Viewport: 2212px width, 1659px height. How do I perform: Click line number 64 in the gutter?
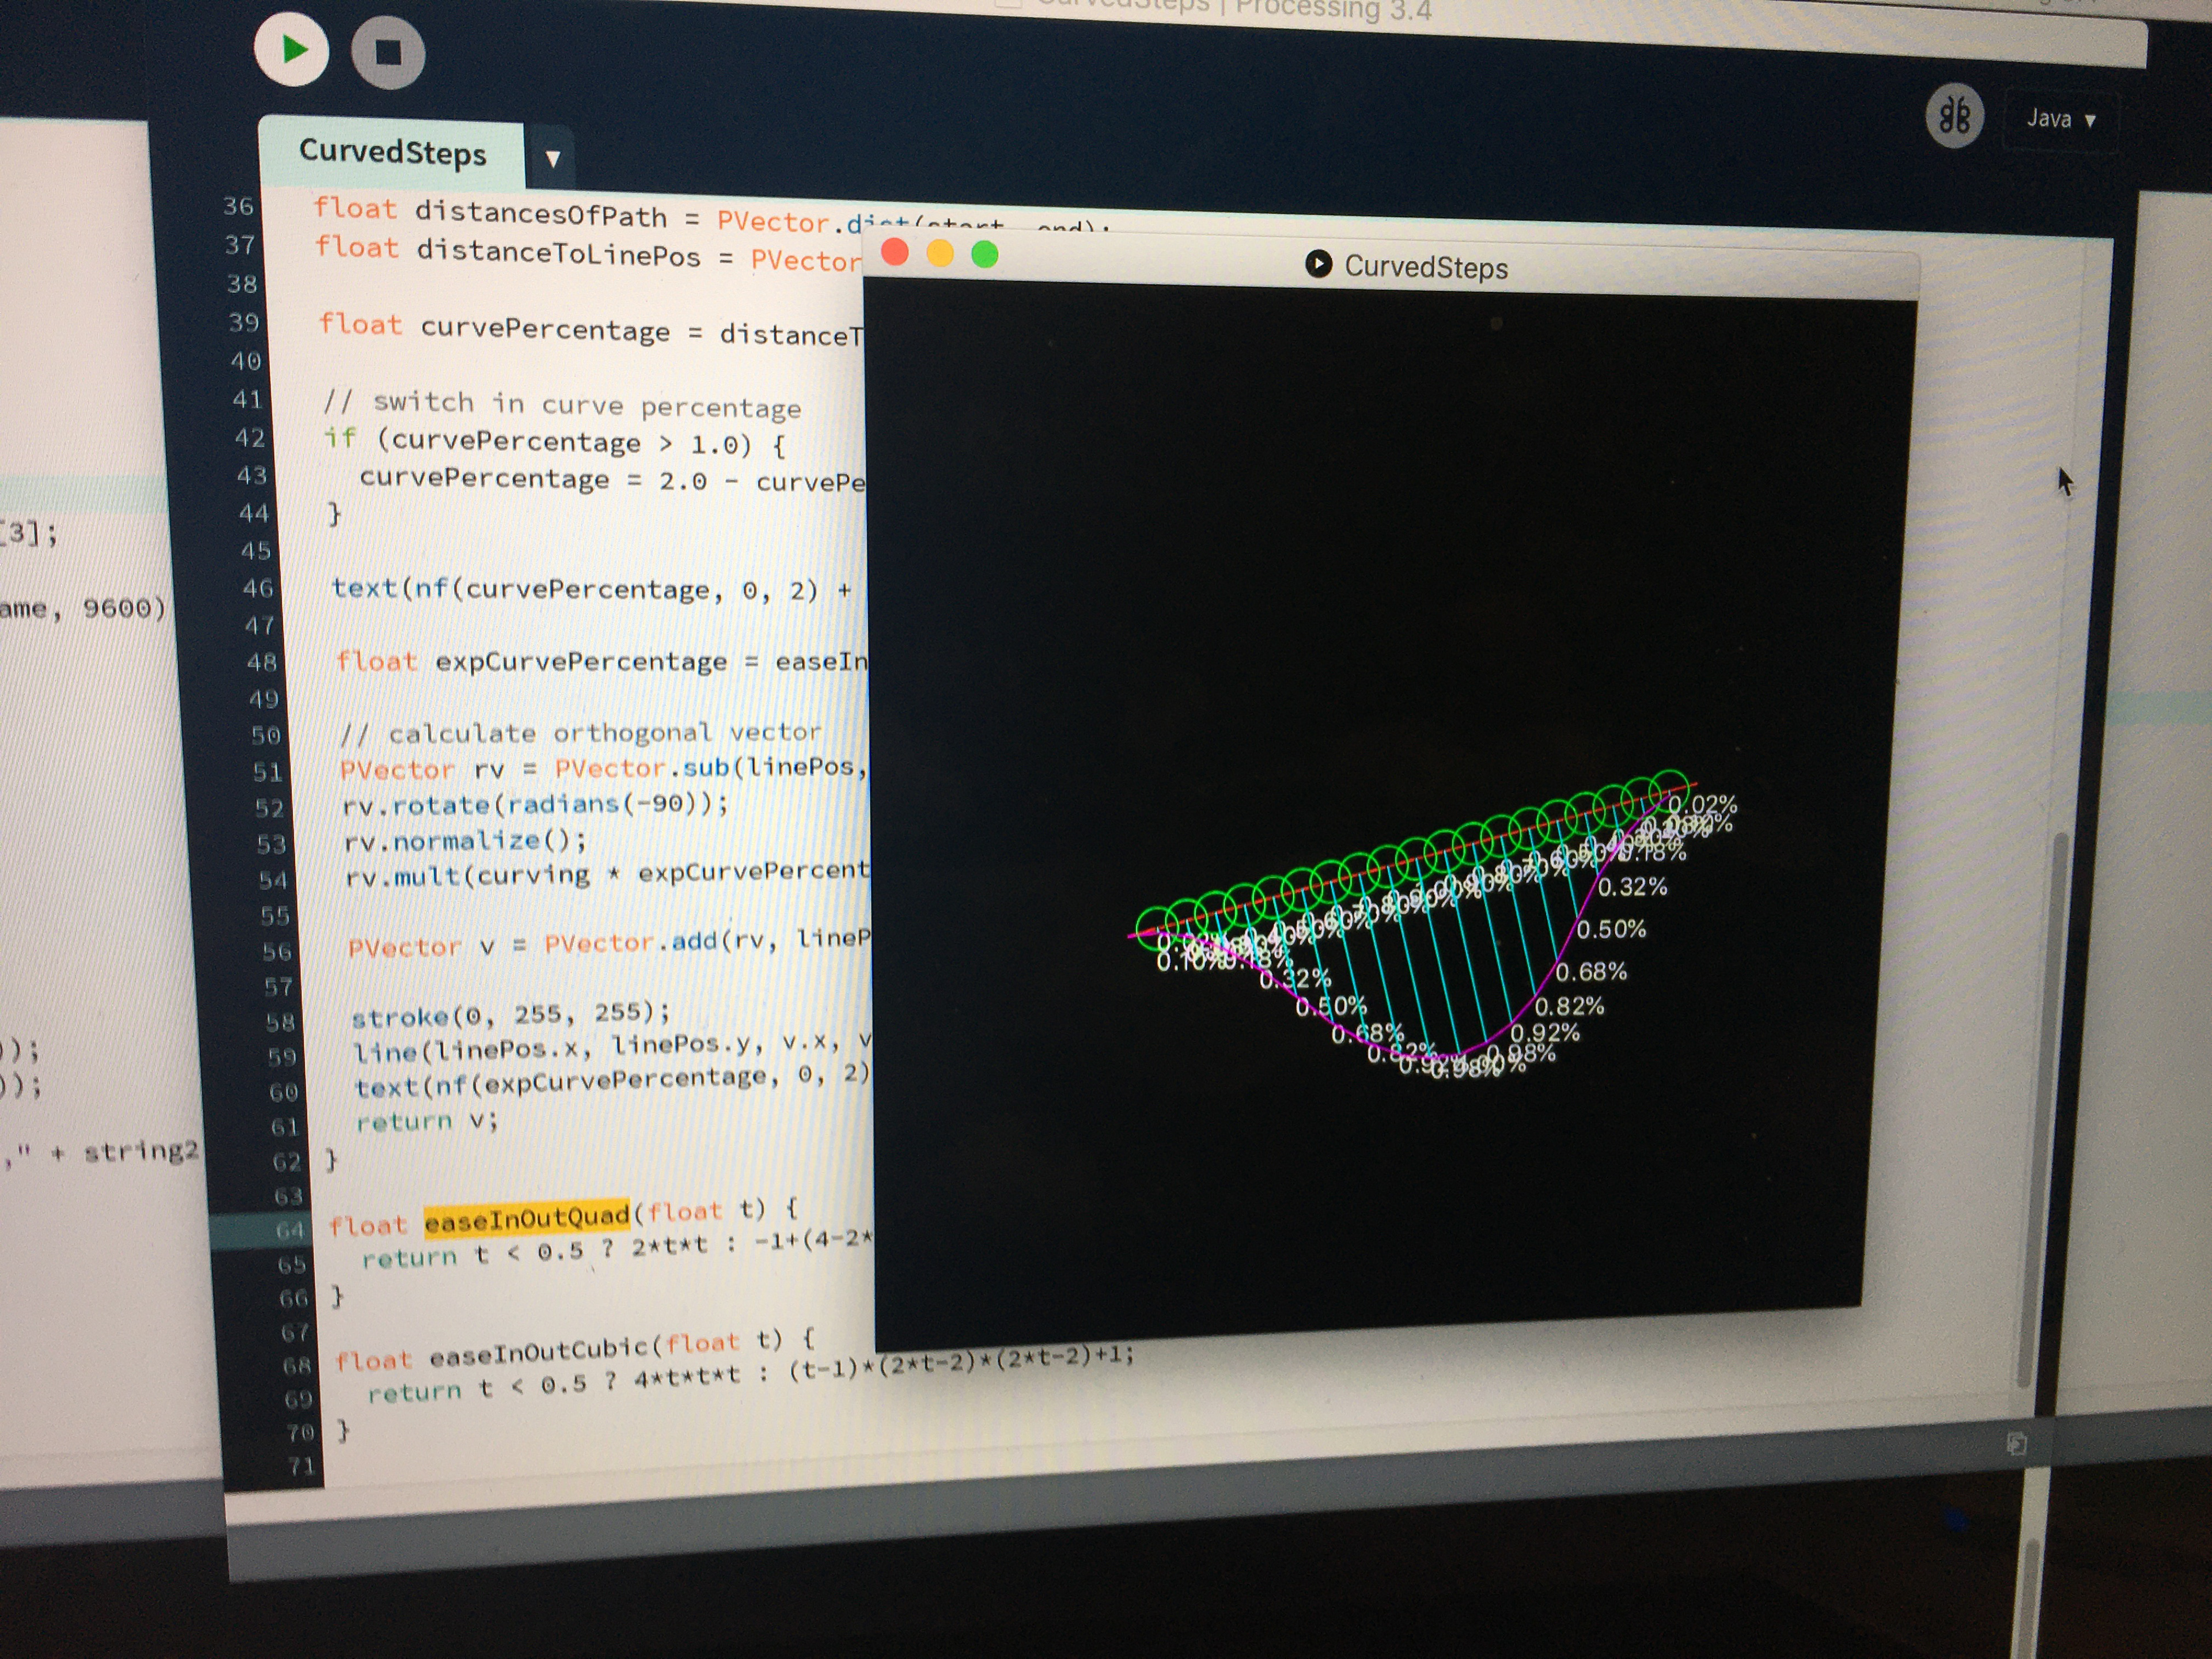click(290, 1230)
